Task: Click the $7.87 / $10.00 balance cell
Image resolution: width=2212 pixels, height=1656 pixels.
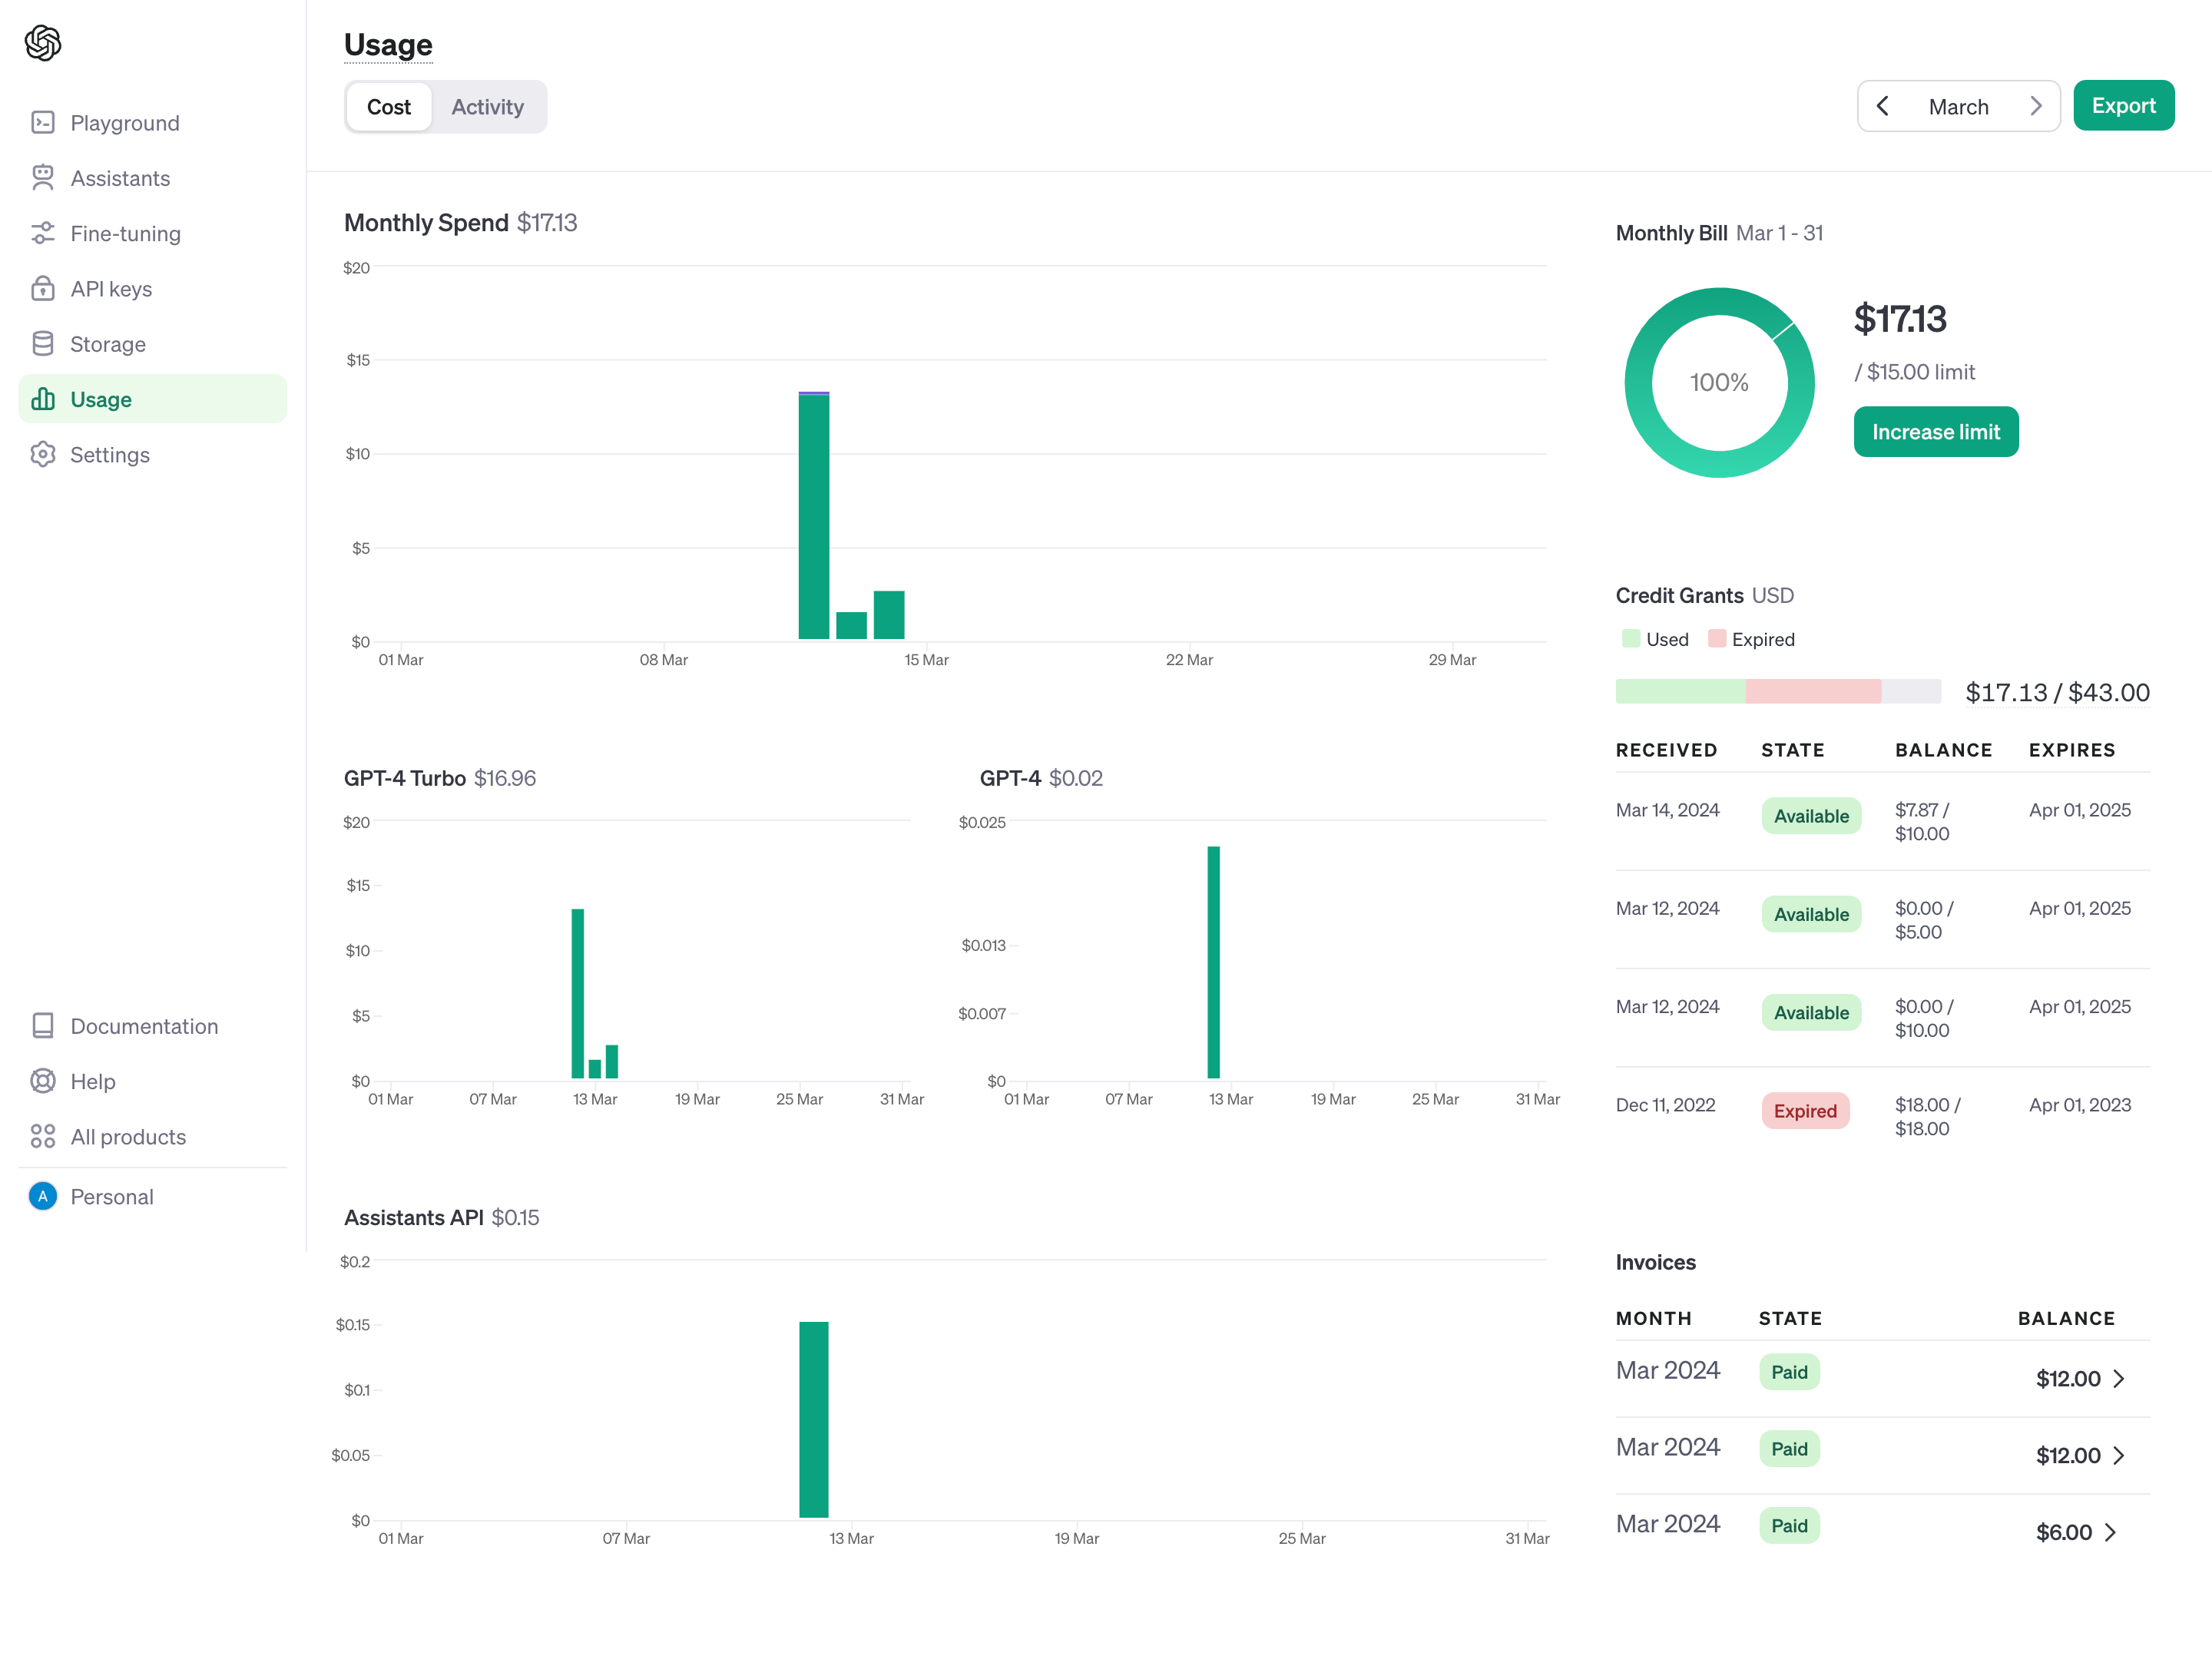Action: tap(1922, 822)
